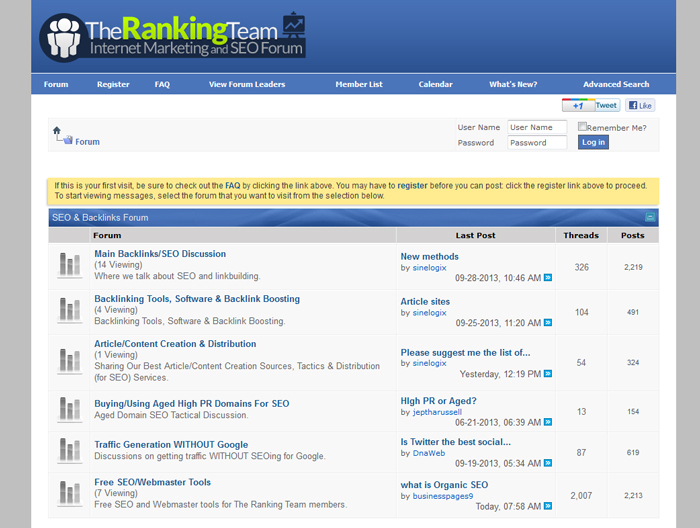Open Buying/Using Aged High PR Domains forum

point(192,403)
